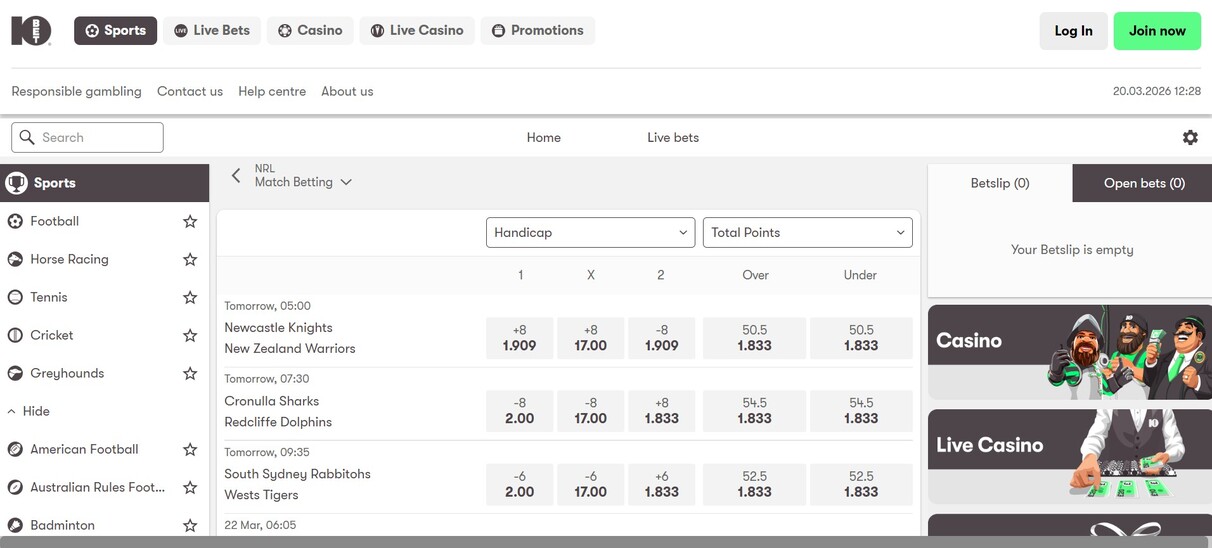
Task: Bet draw 17.00 in Sharks vs Dolphins
Action: [591, 411]
